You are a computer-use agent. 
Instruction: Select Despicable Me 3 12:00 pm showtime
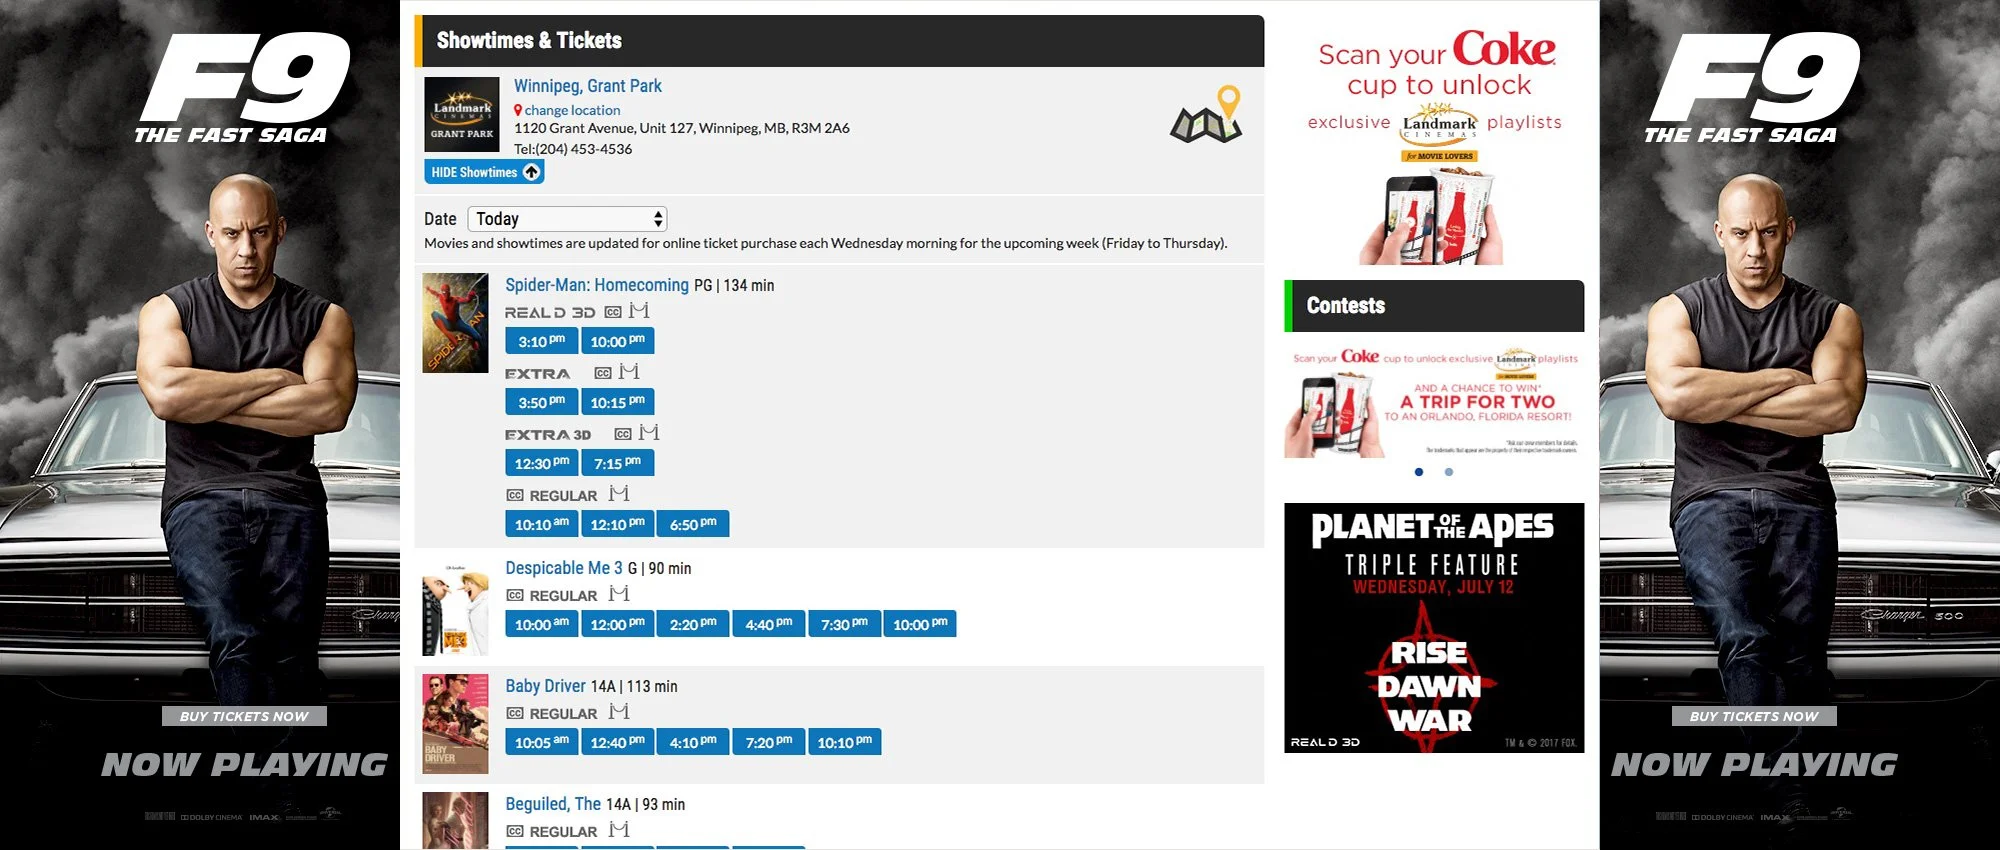click(x=617, y=624)
